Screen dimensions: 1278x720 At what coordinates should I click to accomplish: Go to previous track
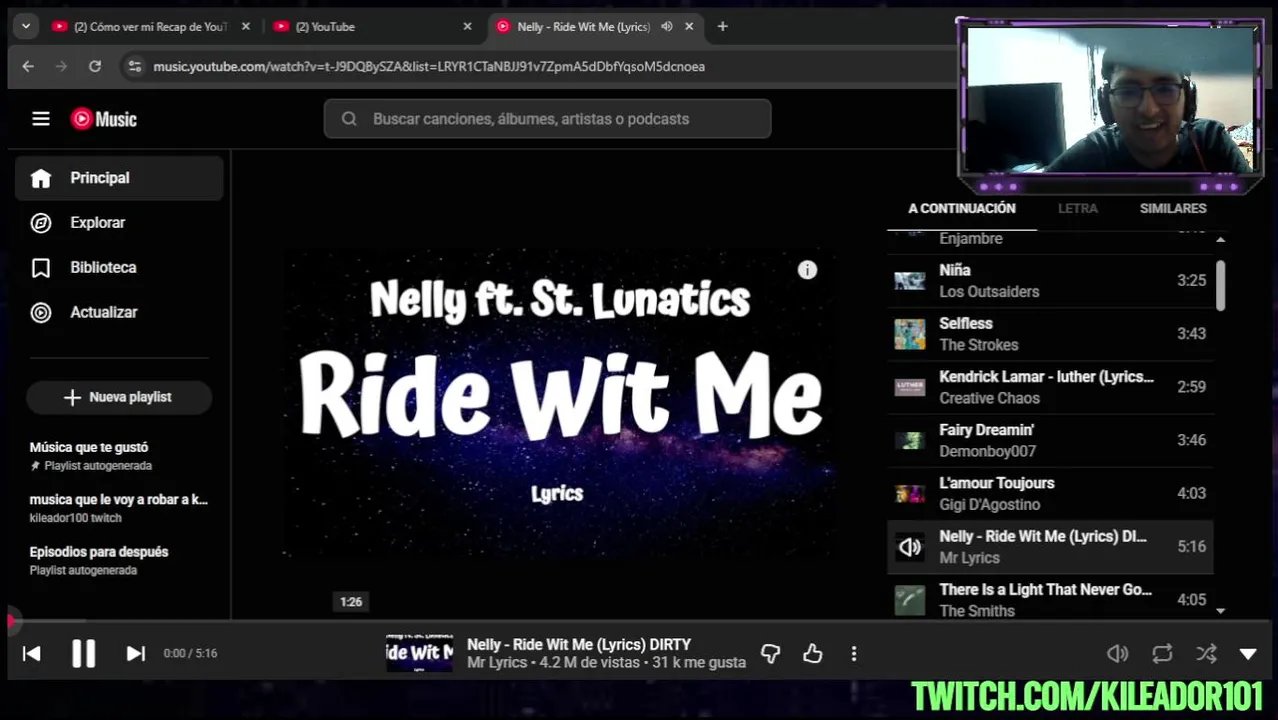coord(32,653)
